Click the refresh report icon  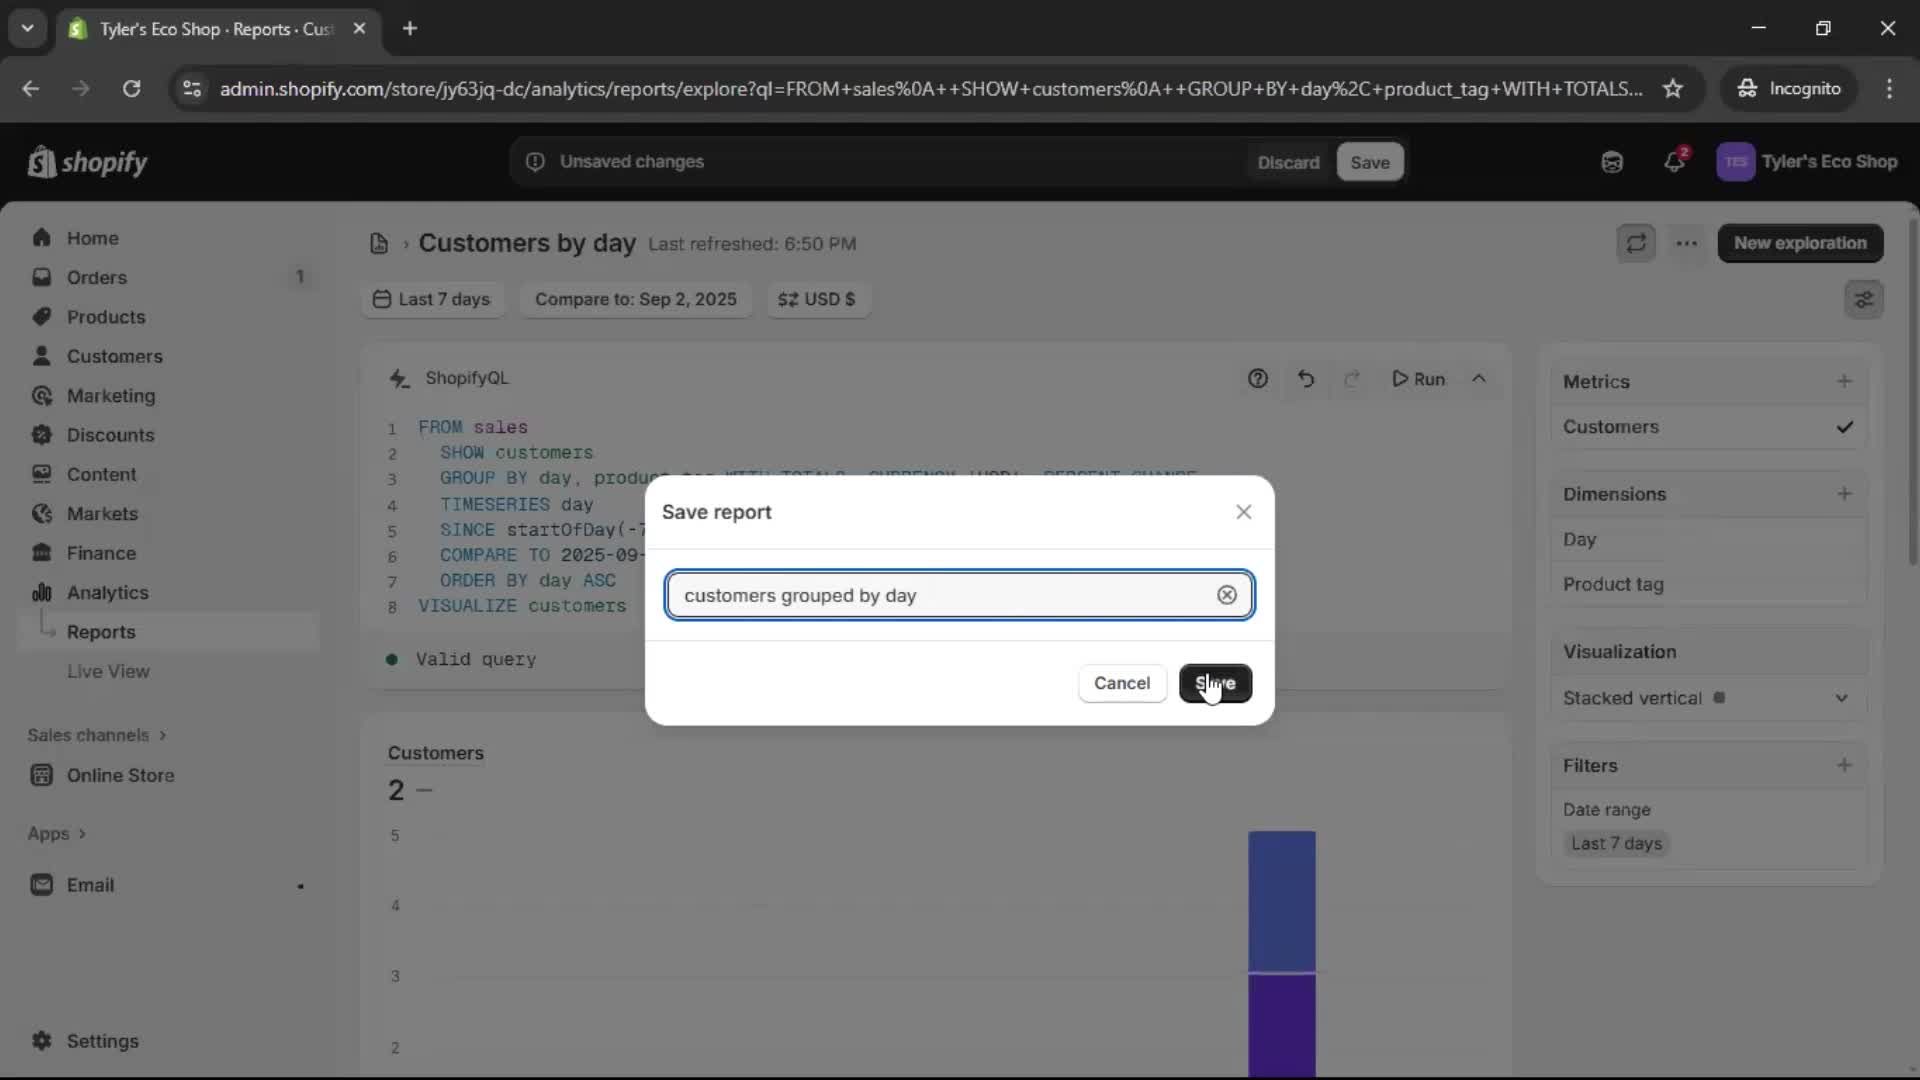pos(1636,243)
